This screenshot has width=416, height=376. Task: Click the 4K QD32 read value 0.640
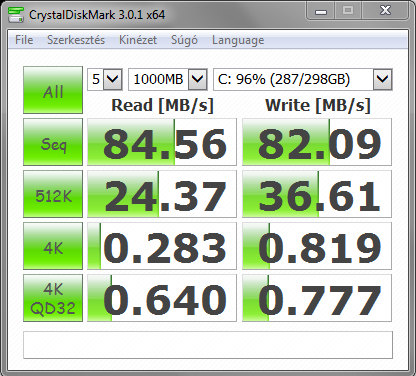162,298
